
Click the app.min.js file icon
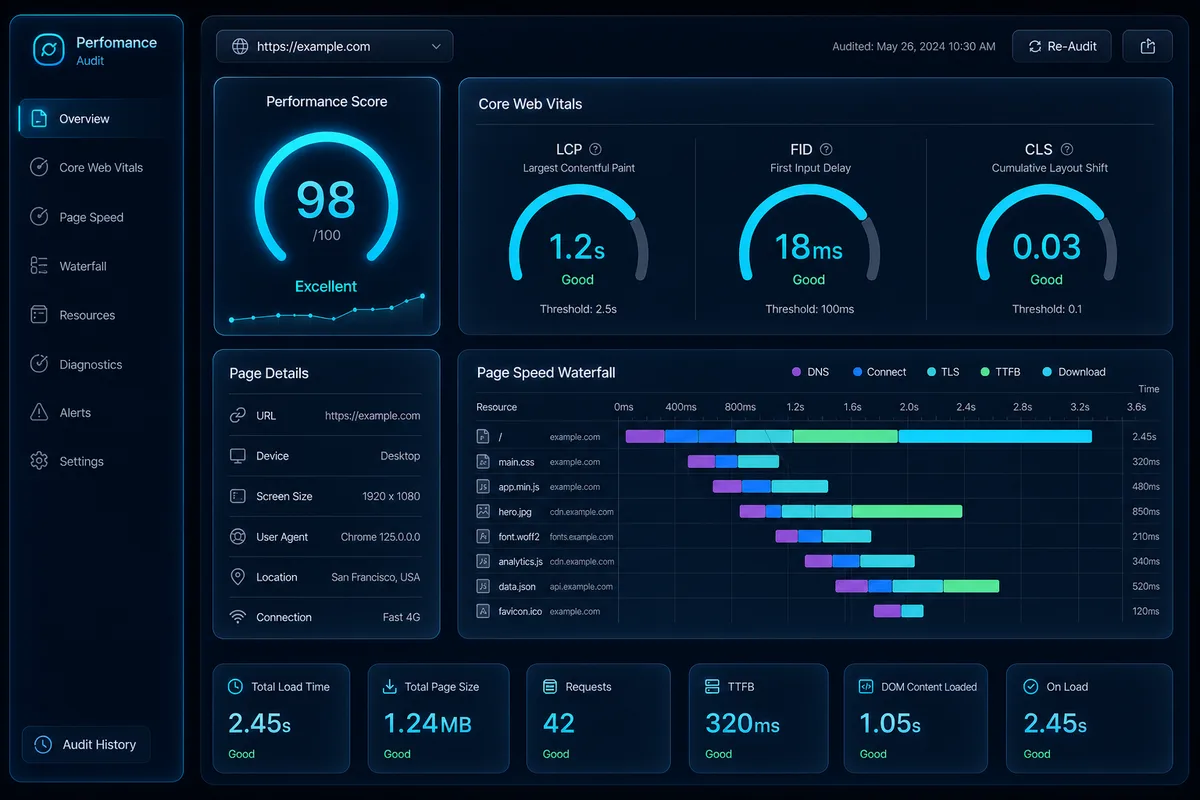click(483, 487)
